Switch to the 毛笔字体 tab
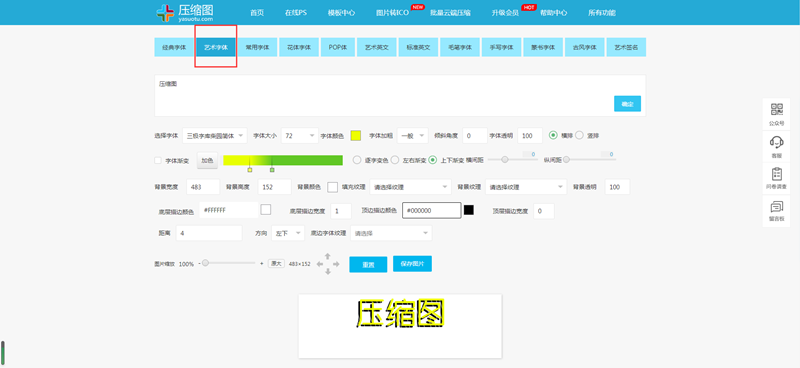The width and height of the screenshot is (800, 368). coord(460,47)
